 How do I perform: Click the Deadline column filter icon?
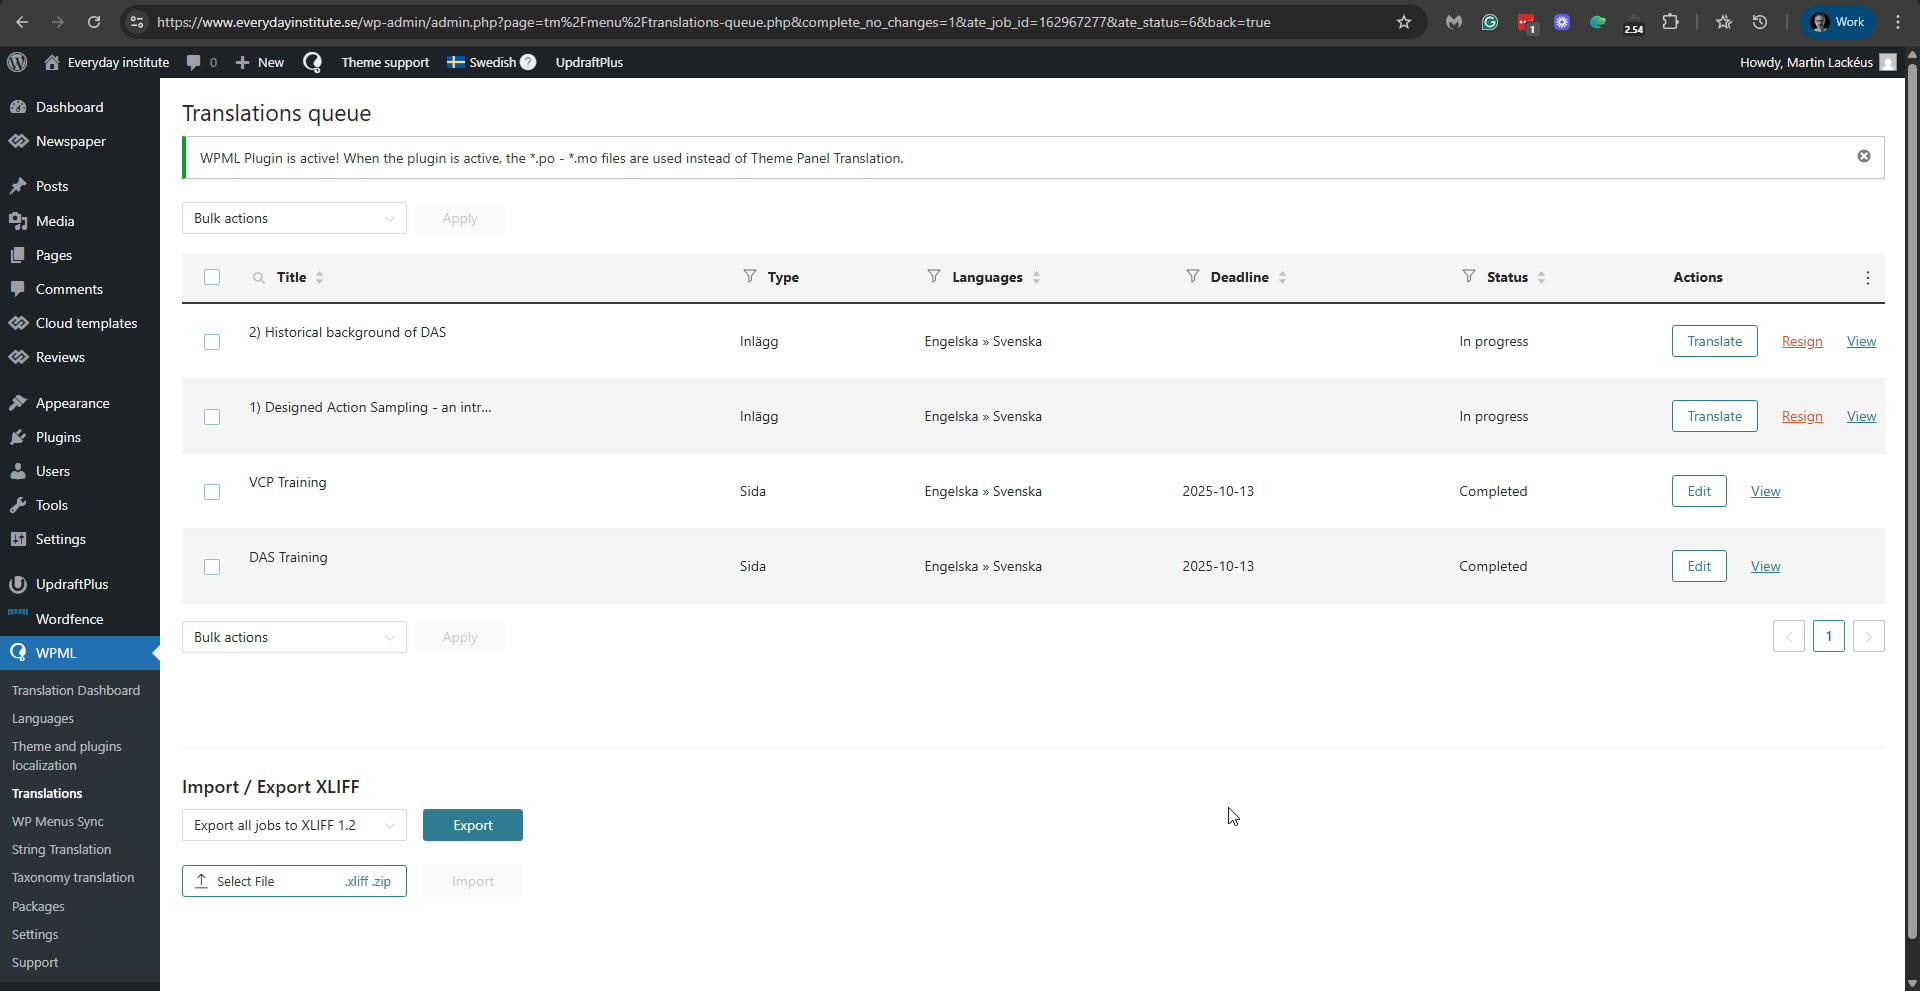click(x=1192, y=276)
